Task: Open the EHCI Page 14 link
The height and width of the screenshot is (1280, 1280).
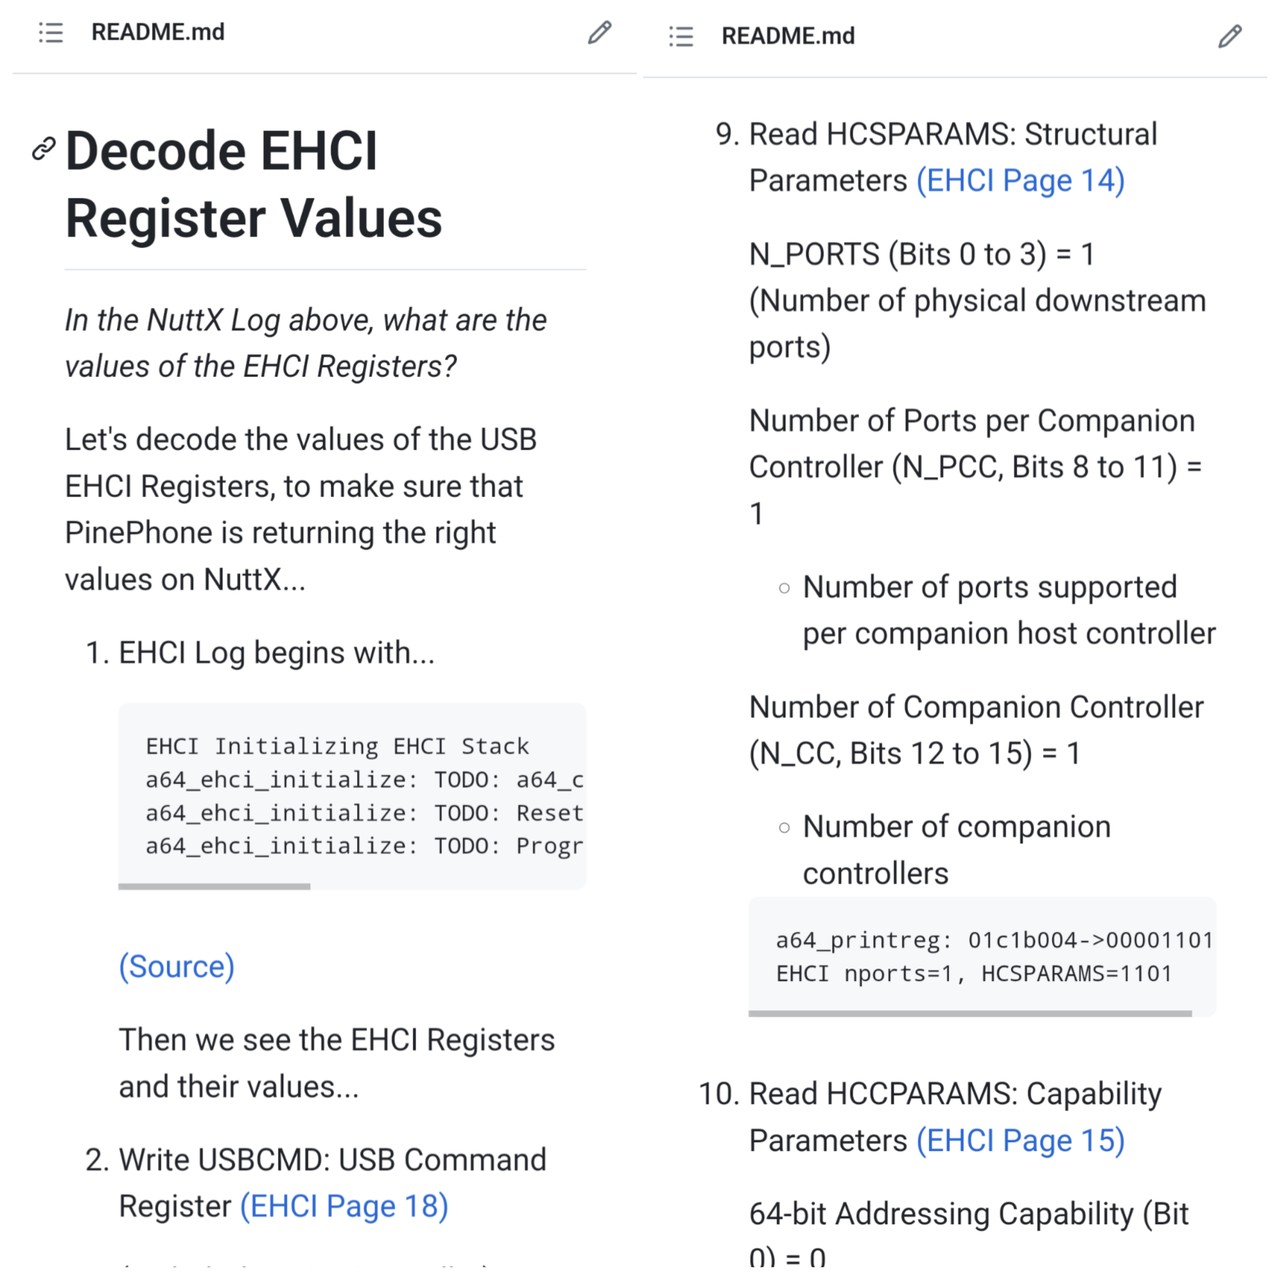Action: point(1021,180)
